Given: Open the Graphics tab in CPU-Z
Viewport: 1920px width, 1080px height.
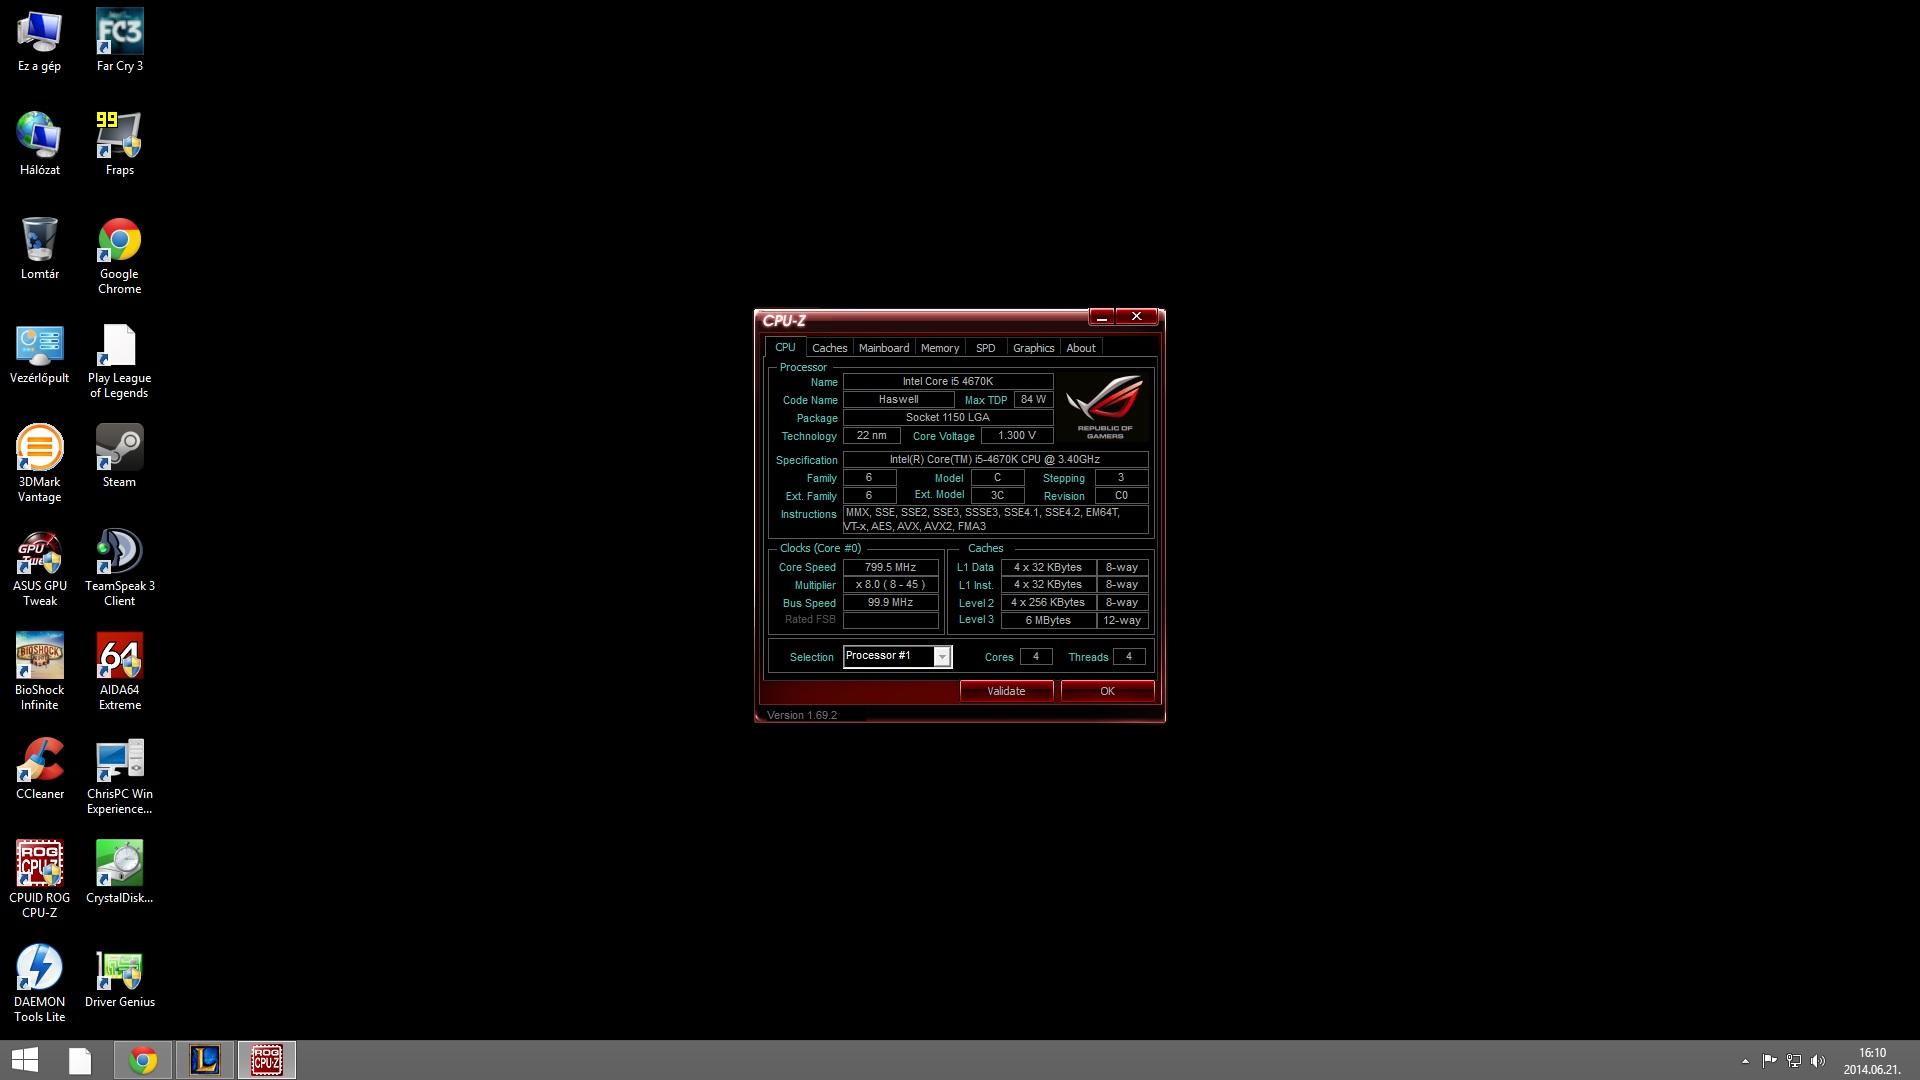Looking at the screenshot, I should [x=1033, y=348].
